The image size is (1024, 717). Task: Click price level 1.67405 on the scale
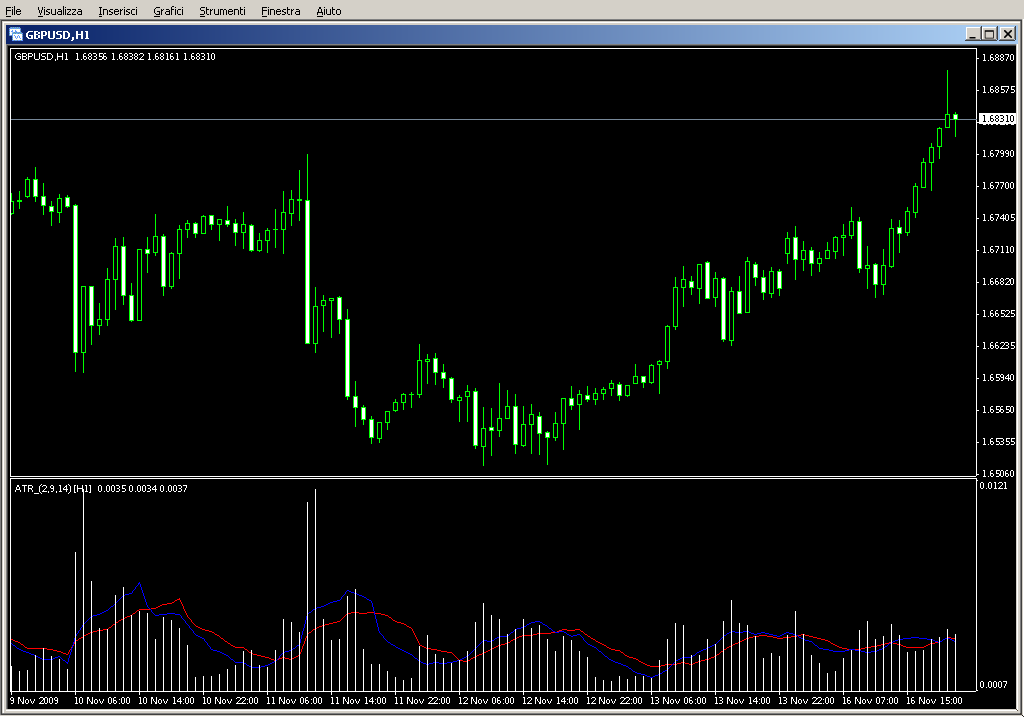(999, 217)
